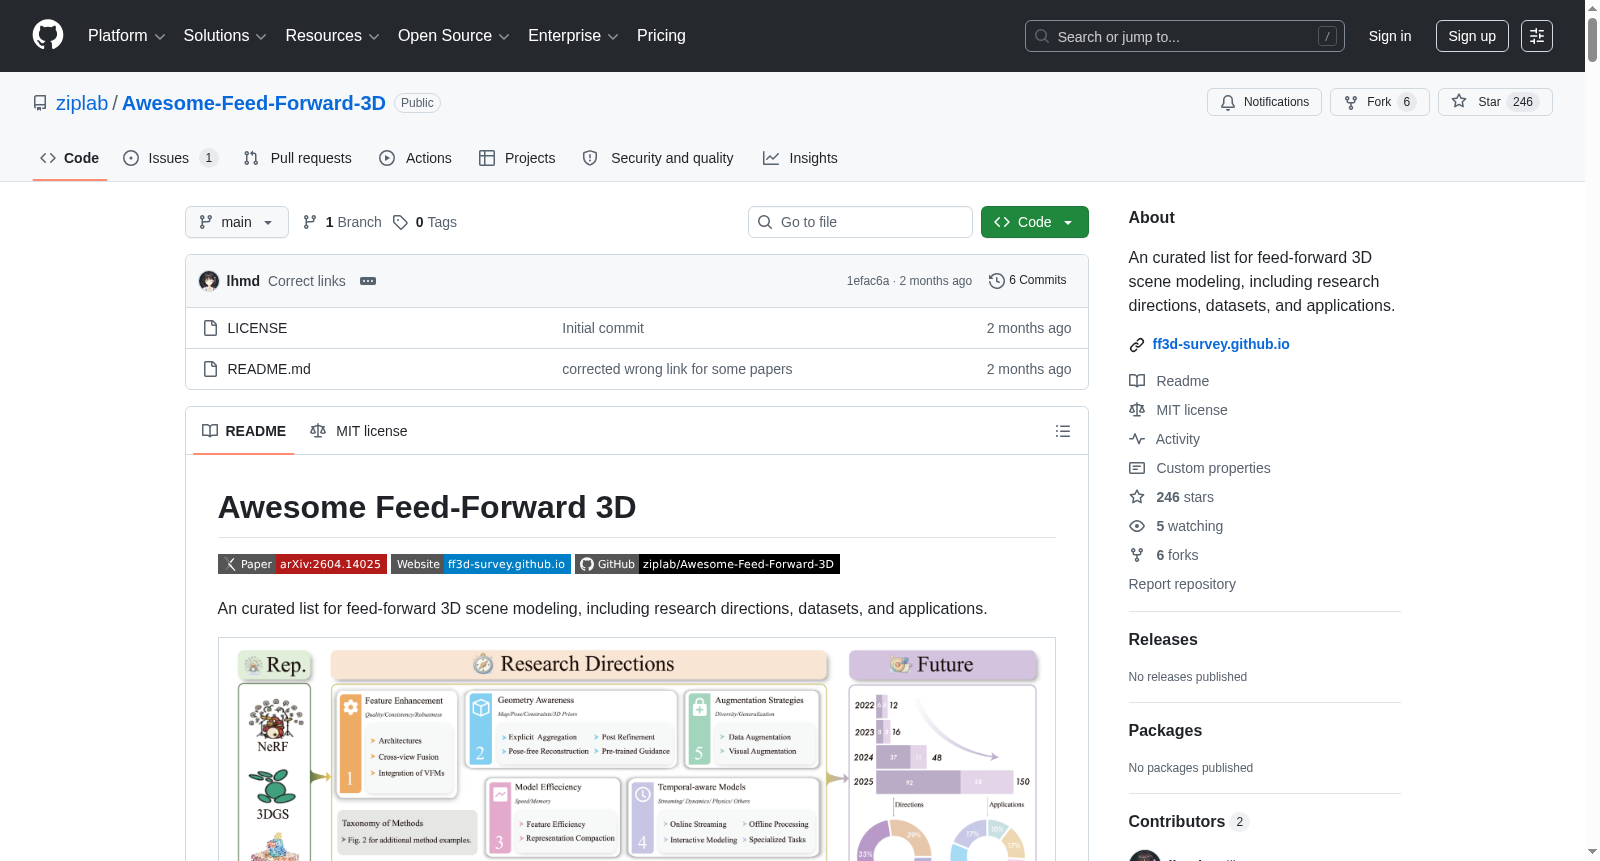1600x861 pixels.
Task: Click the LICENSE file icon
Action: pos(210,328)
